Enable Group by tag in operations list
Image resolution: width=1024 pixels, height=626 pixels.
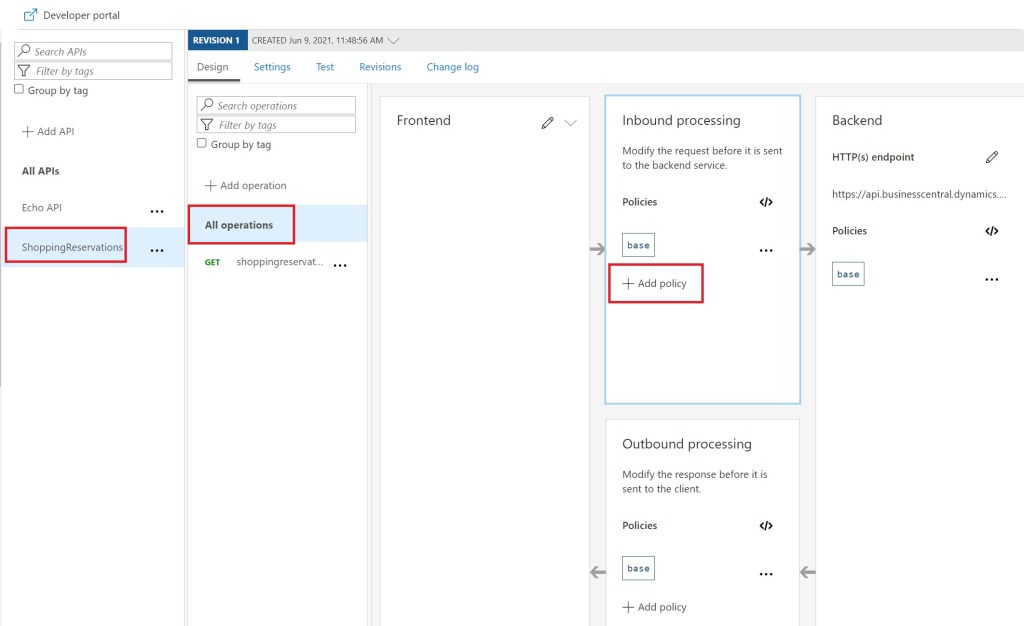point(202,144)
